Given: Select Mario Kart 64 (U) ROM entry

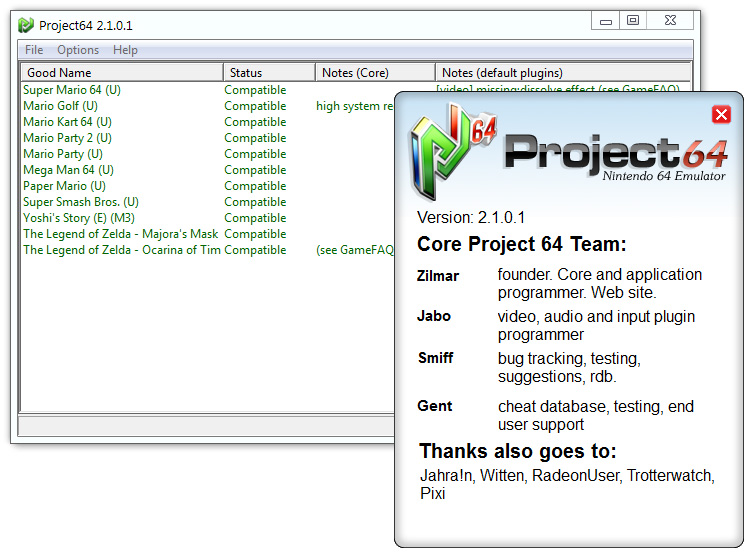Looking at the screenshot, I should [67, 122].
